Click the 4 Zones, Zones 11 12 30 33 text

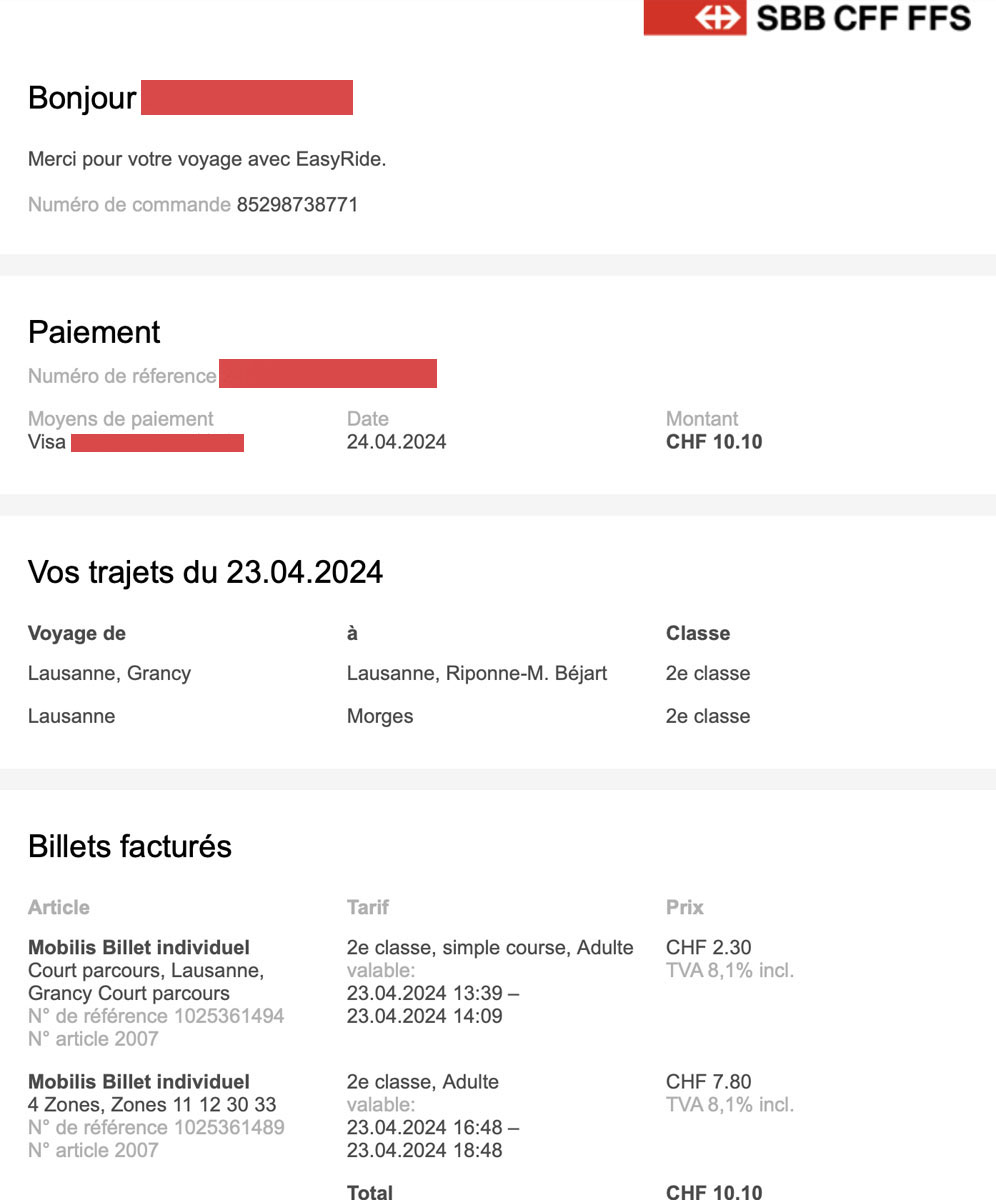click(152, 1104)
